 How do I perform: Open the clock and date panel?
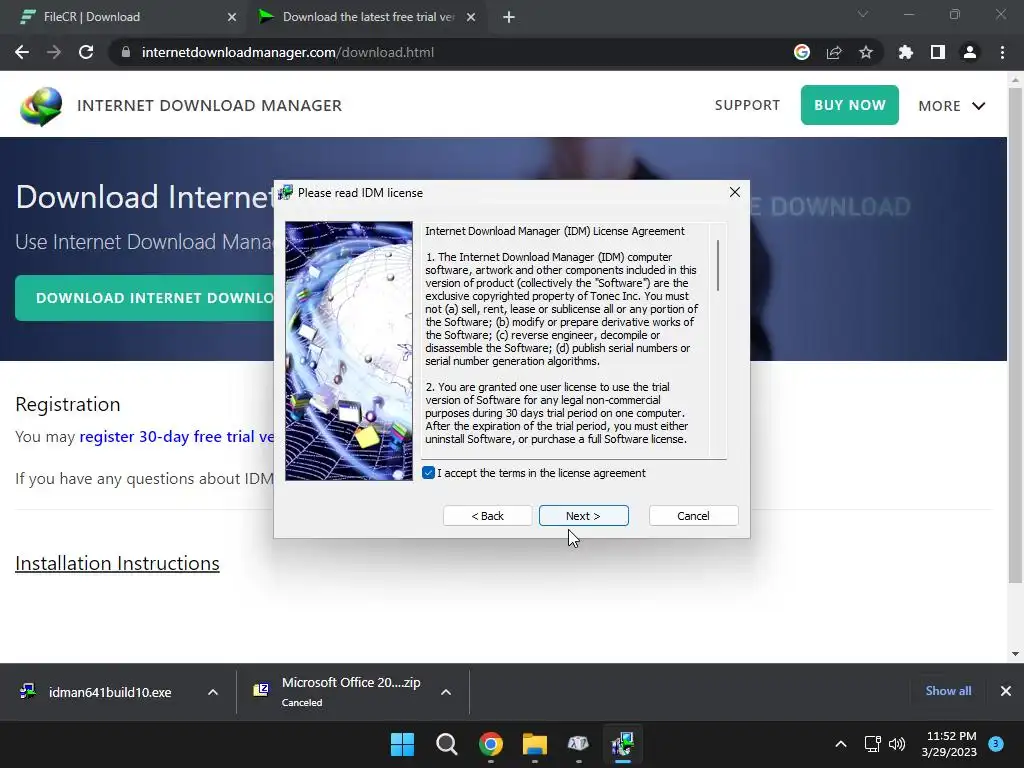(x=949, y=744)
